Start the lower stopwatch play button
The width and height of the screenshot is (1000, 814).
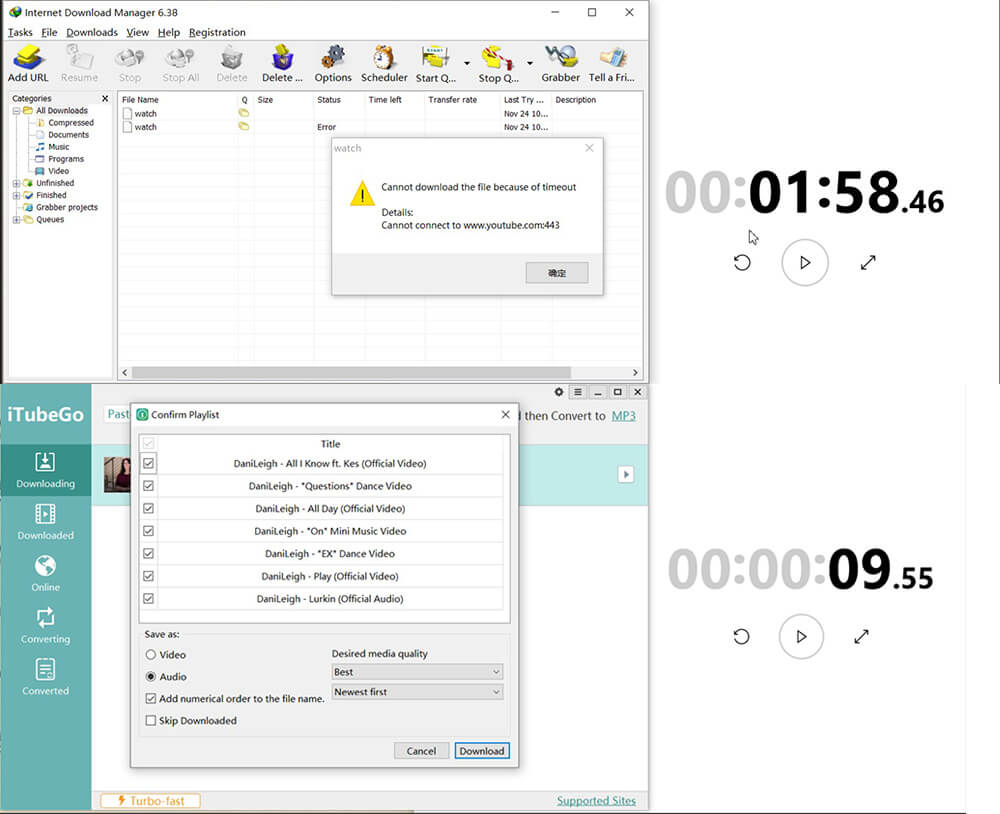click(x=801, y=636)
